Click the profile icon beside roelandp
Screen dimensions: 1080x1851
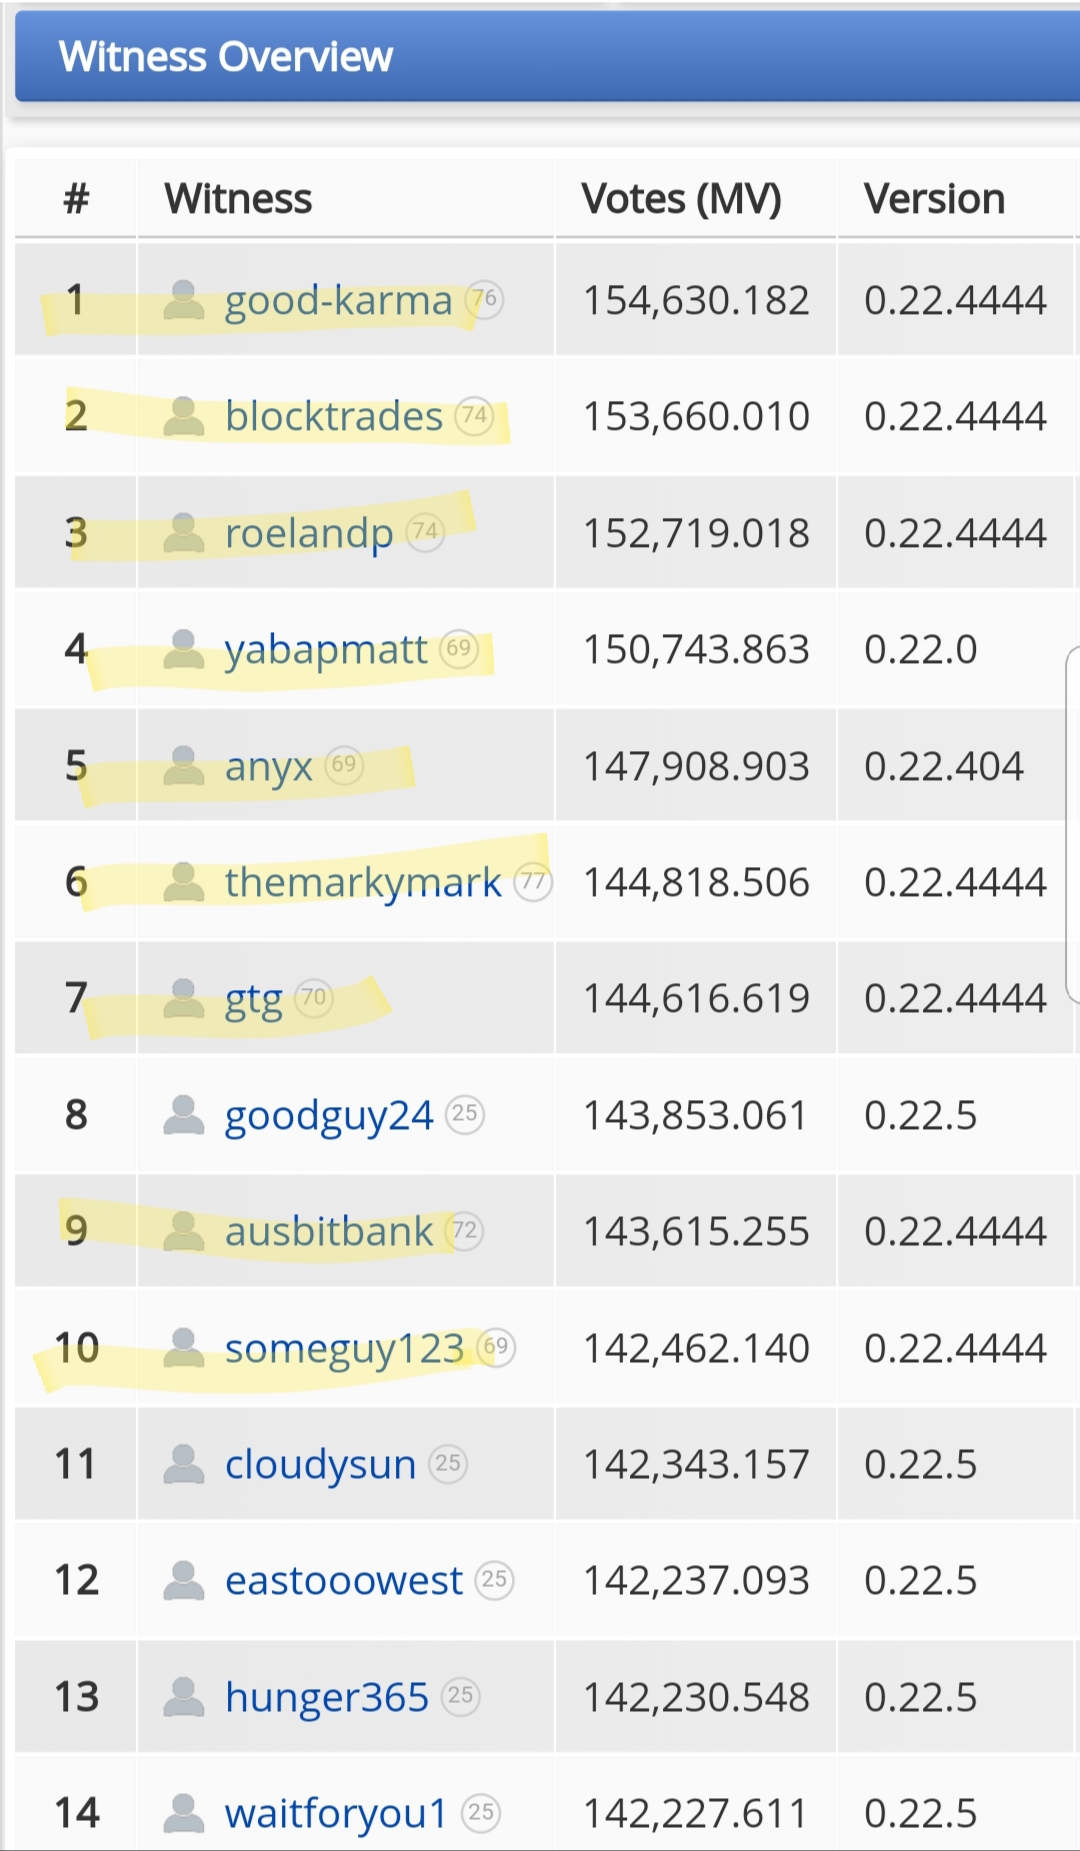pyautogui.click(x=184, y=533)
